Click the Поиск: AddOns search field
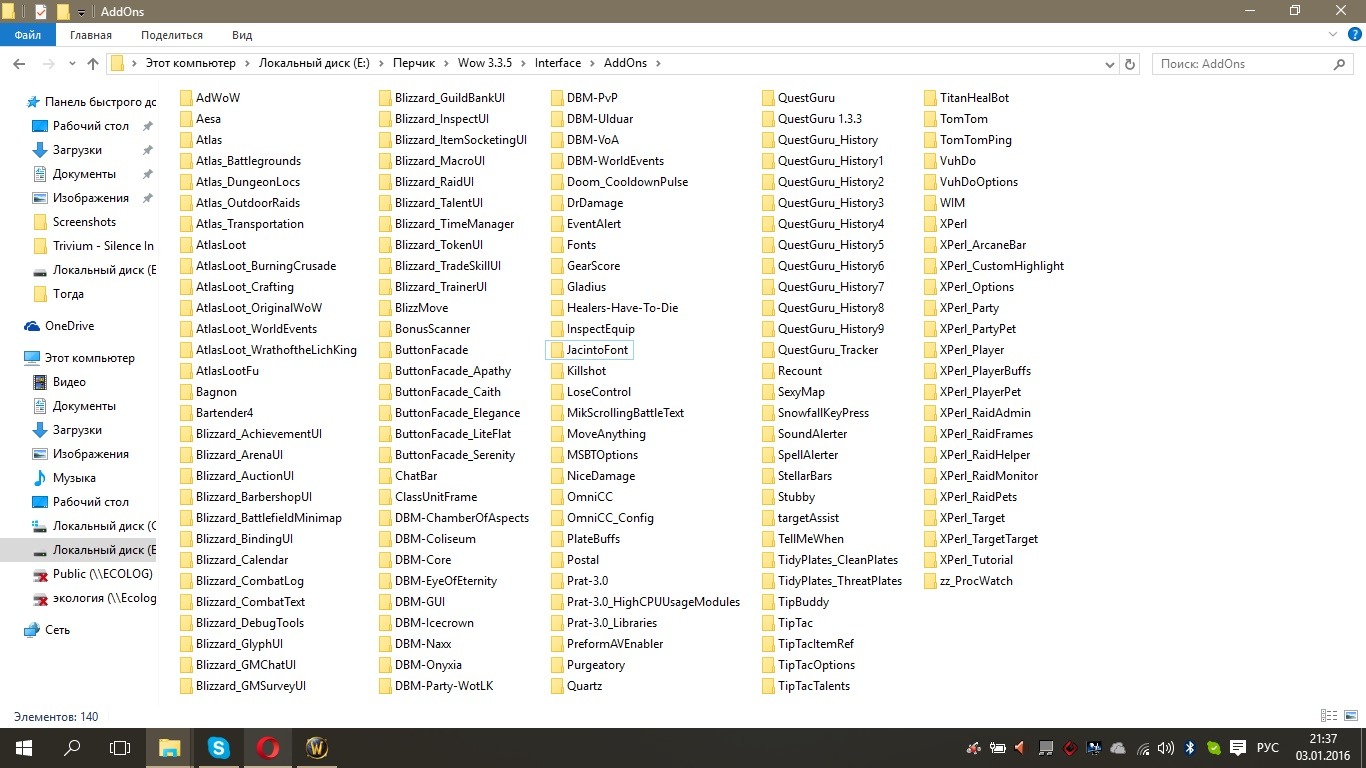Screen dimensions: 1366x768 point(1240,64)
